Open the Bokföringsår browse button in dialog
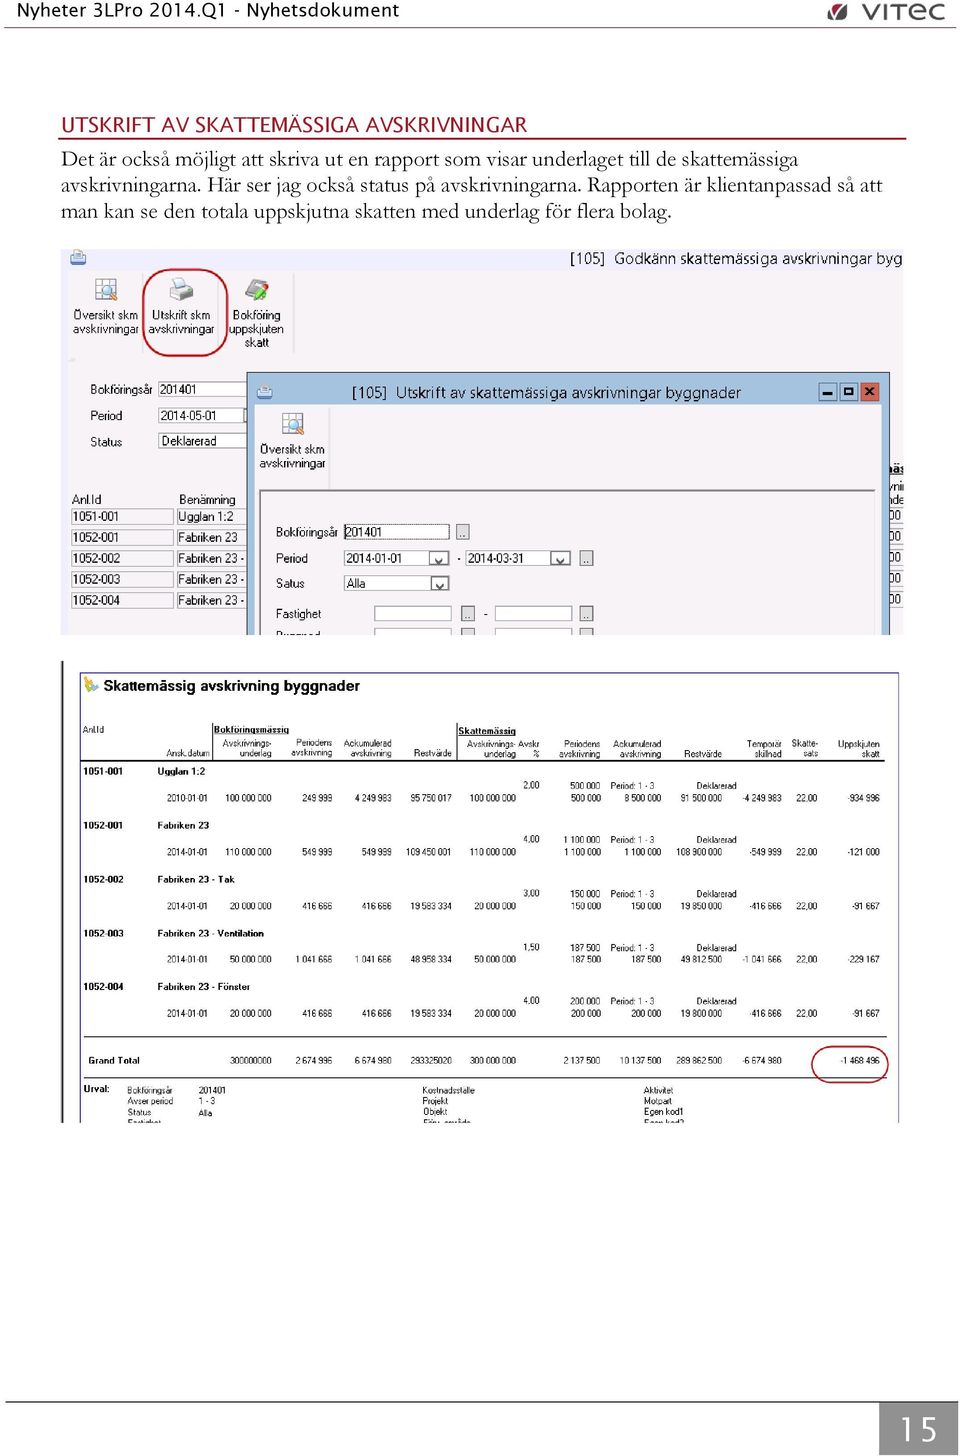 pyautogui.click(x=463, y=532)
